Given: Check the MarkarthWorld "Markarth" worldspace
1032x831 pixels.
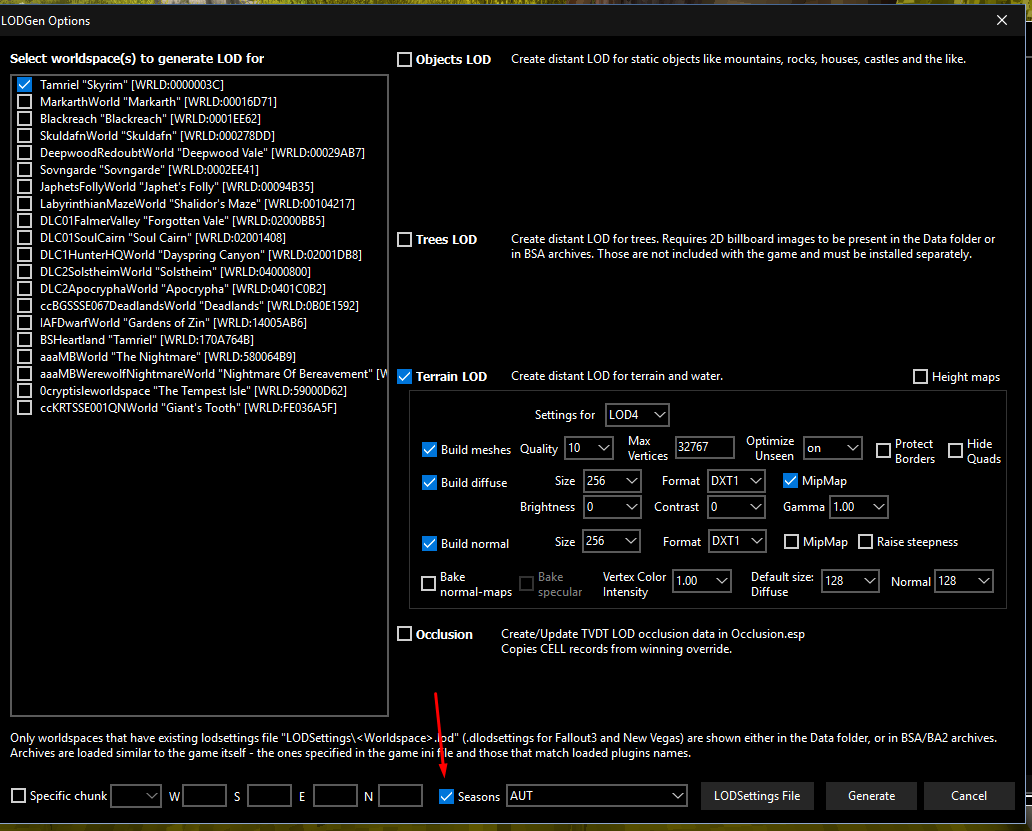Looking at the screenshot, I should tap(24, 102).
